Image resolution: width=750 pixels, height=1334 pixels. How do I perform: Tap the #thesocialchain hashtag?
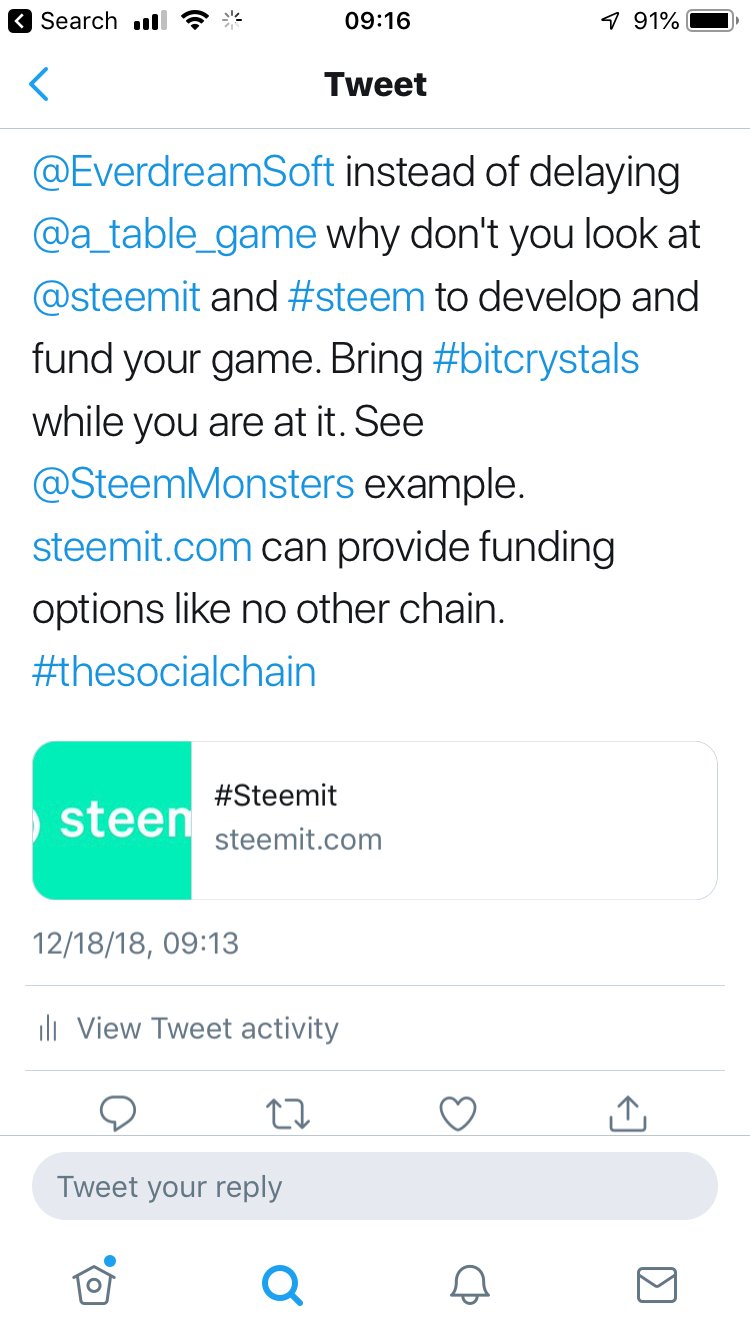(x=174, y=671)
